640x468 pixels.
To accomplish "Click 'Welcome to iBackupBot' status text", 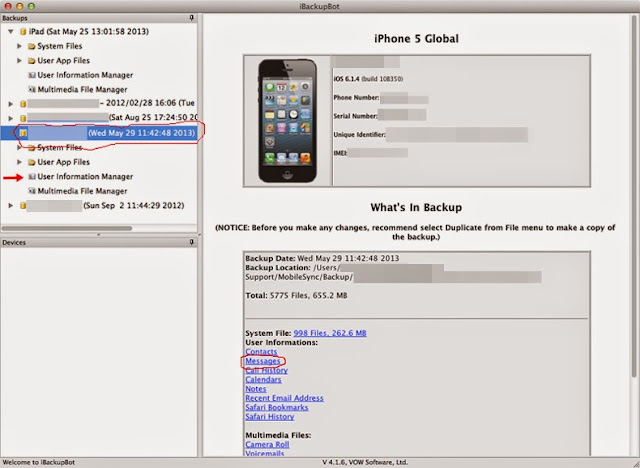I will point(39,462).
